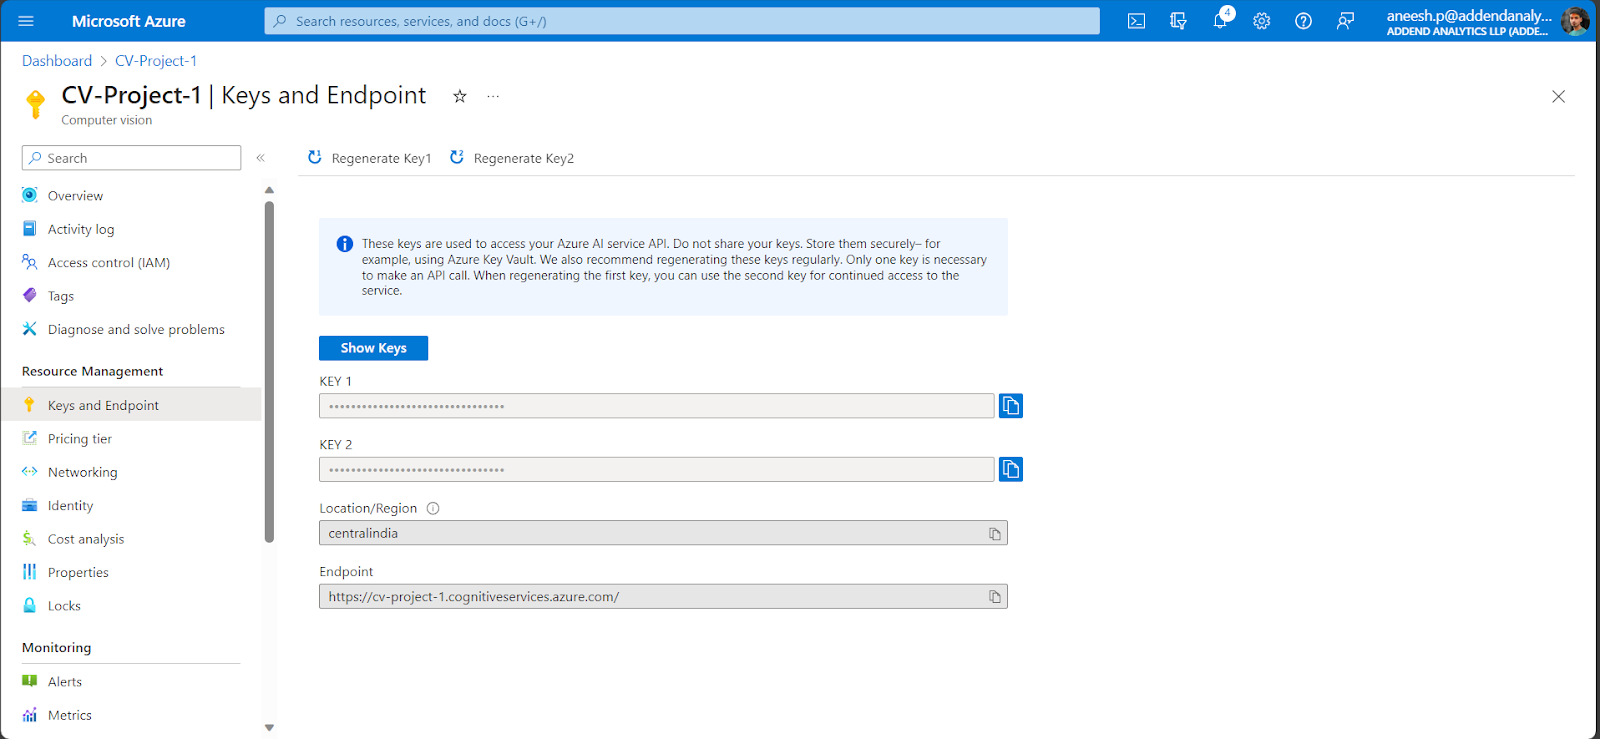Screen dimensions: 1600x739
Task: Click the KEY 2 masked field
Action: [657, 469]
